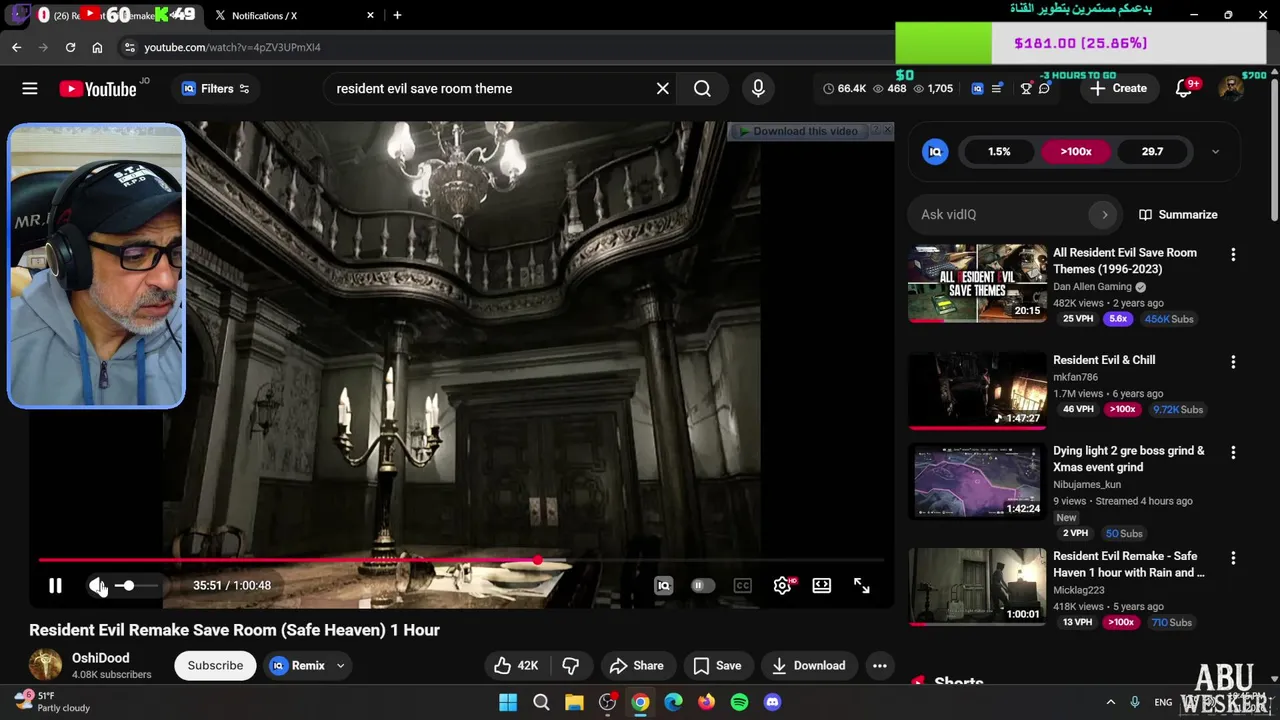1280x720 pixels.
Task: Open menu for Safe Haven 1 hour video
Action: point(1233,558)
